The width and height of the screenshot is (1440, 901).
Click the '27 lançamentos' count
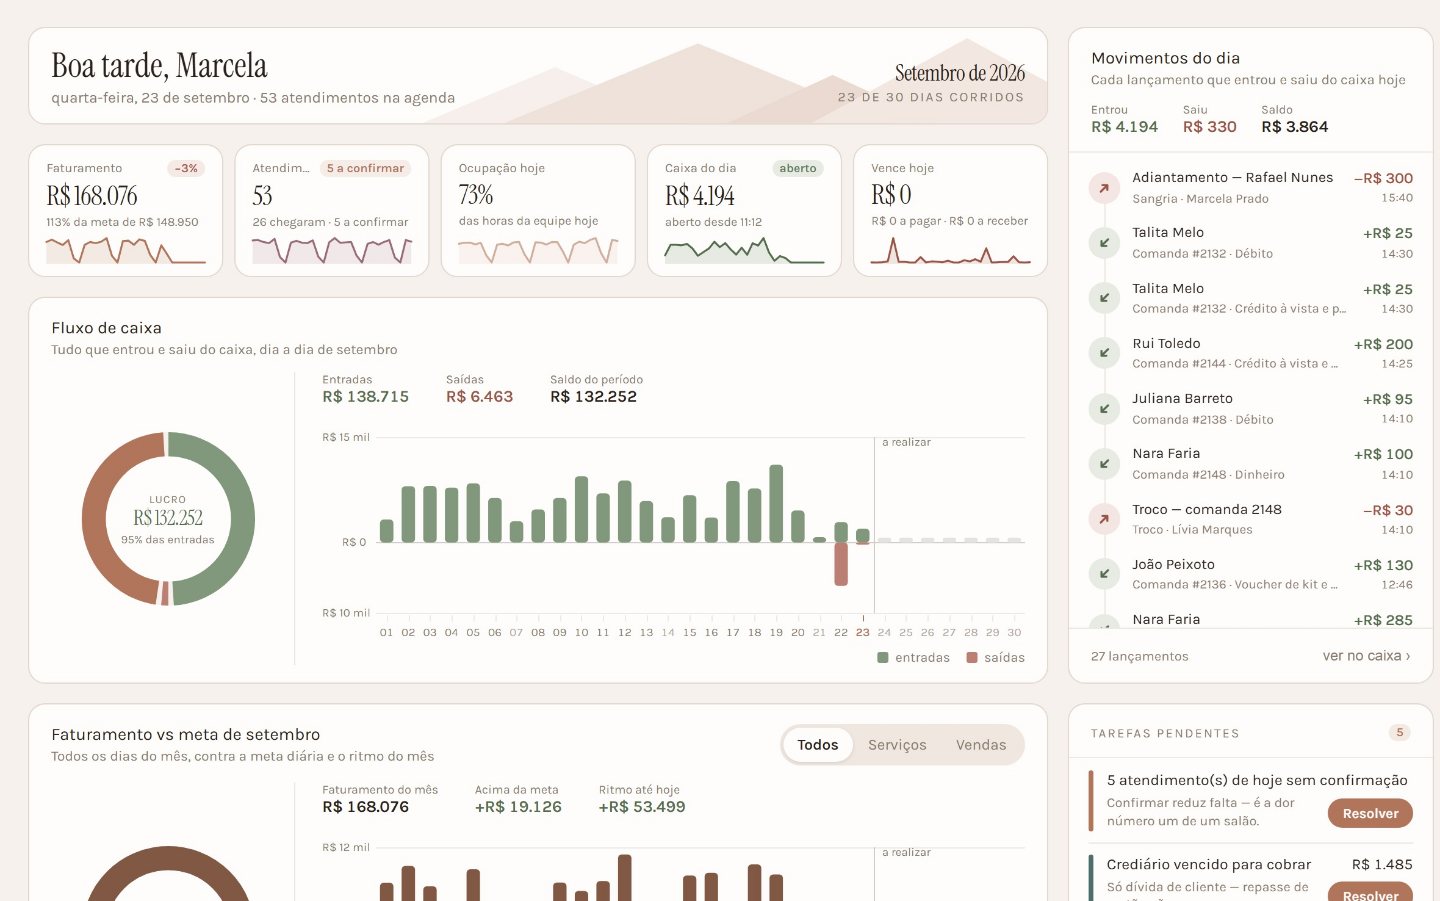click(x=1140, y=656)
